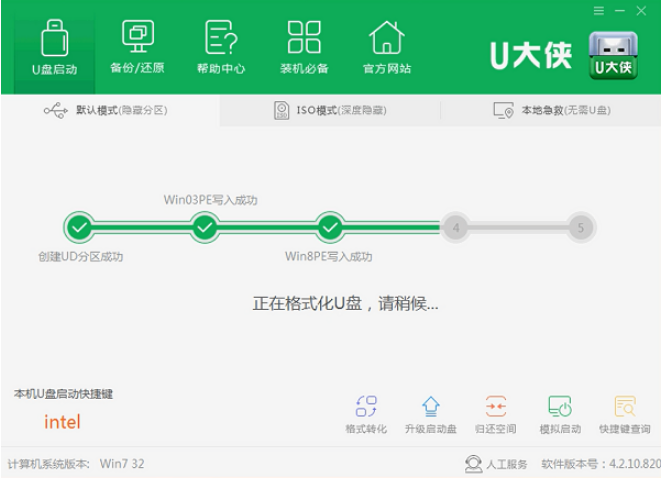Click the intel brand label
The width and height of the screenshot is (661, 478).
62,422
